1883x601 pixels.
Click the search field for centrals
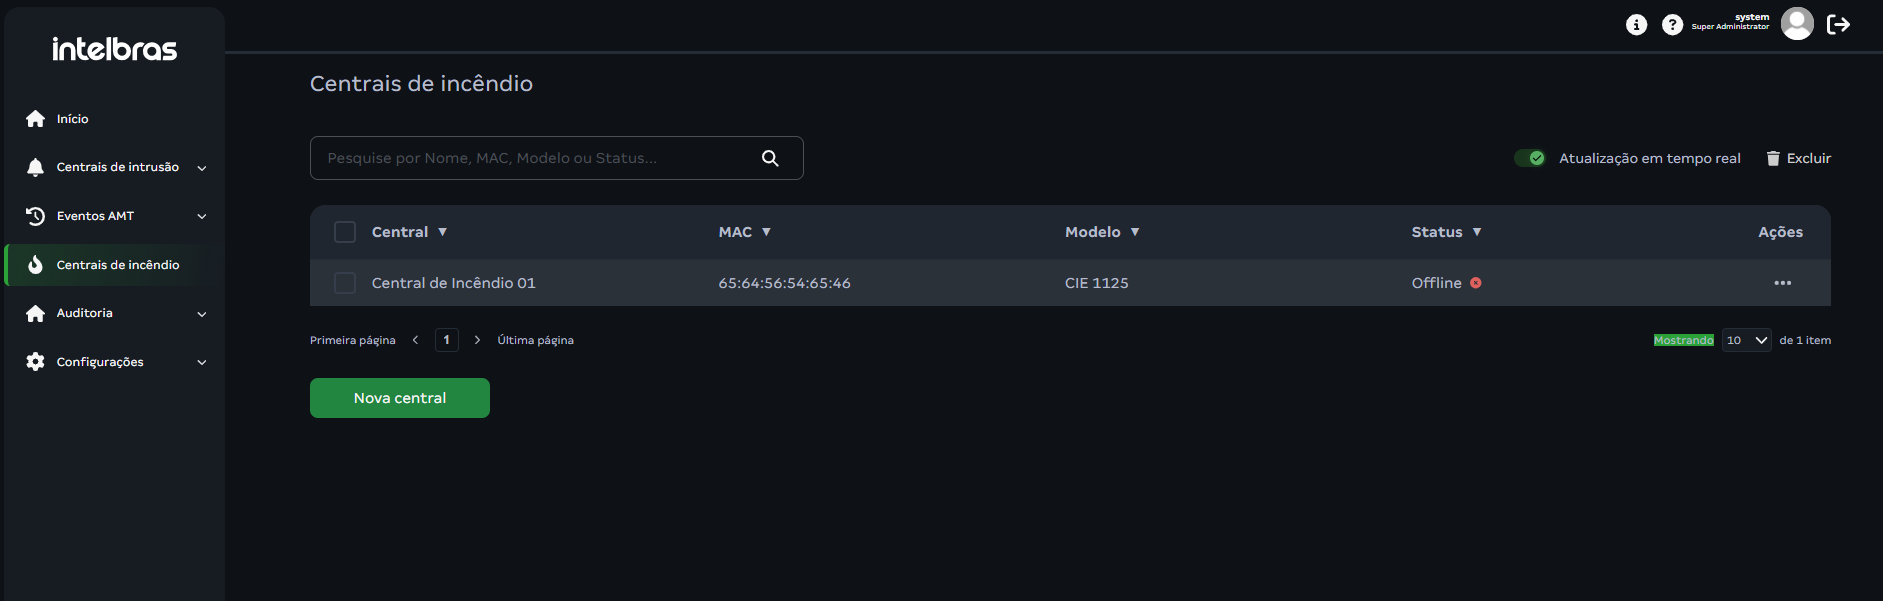click(535, 158)
